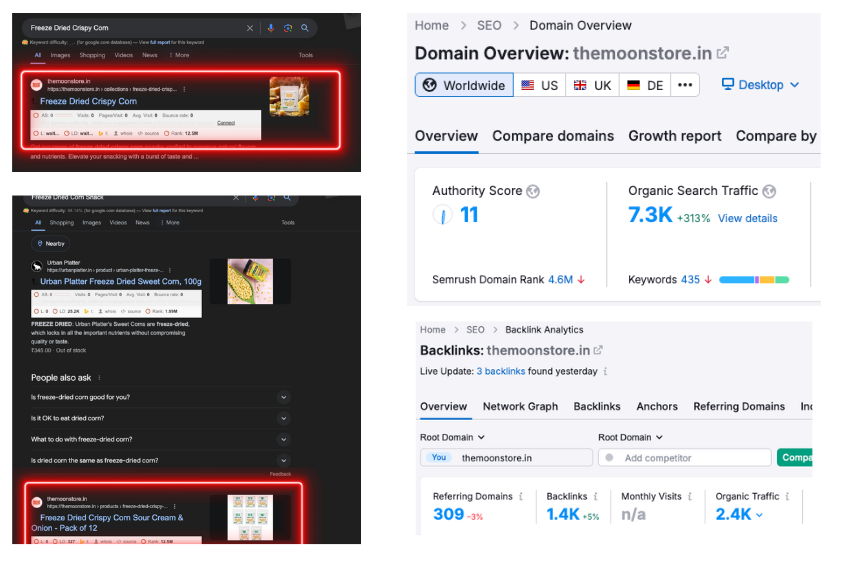860x565 pixels.
Task: Click the microphone voice search icon in top search bar
Action: (270, 28)
